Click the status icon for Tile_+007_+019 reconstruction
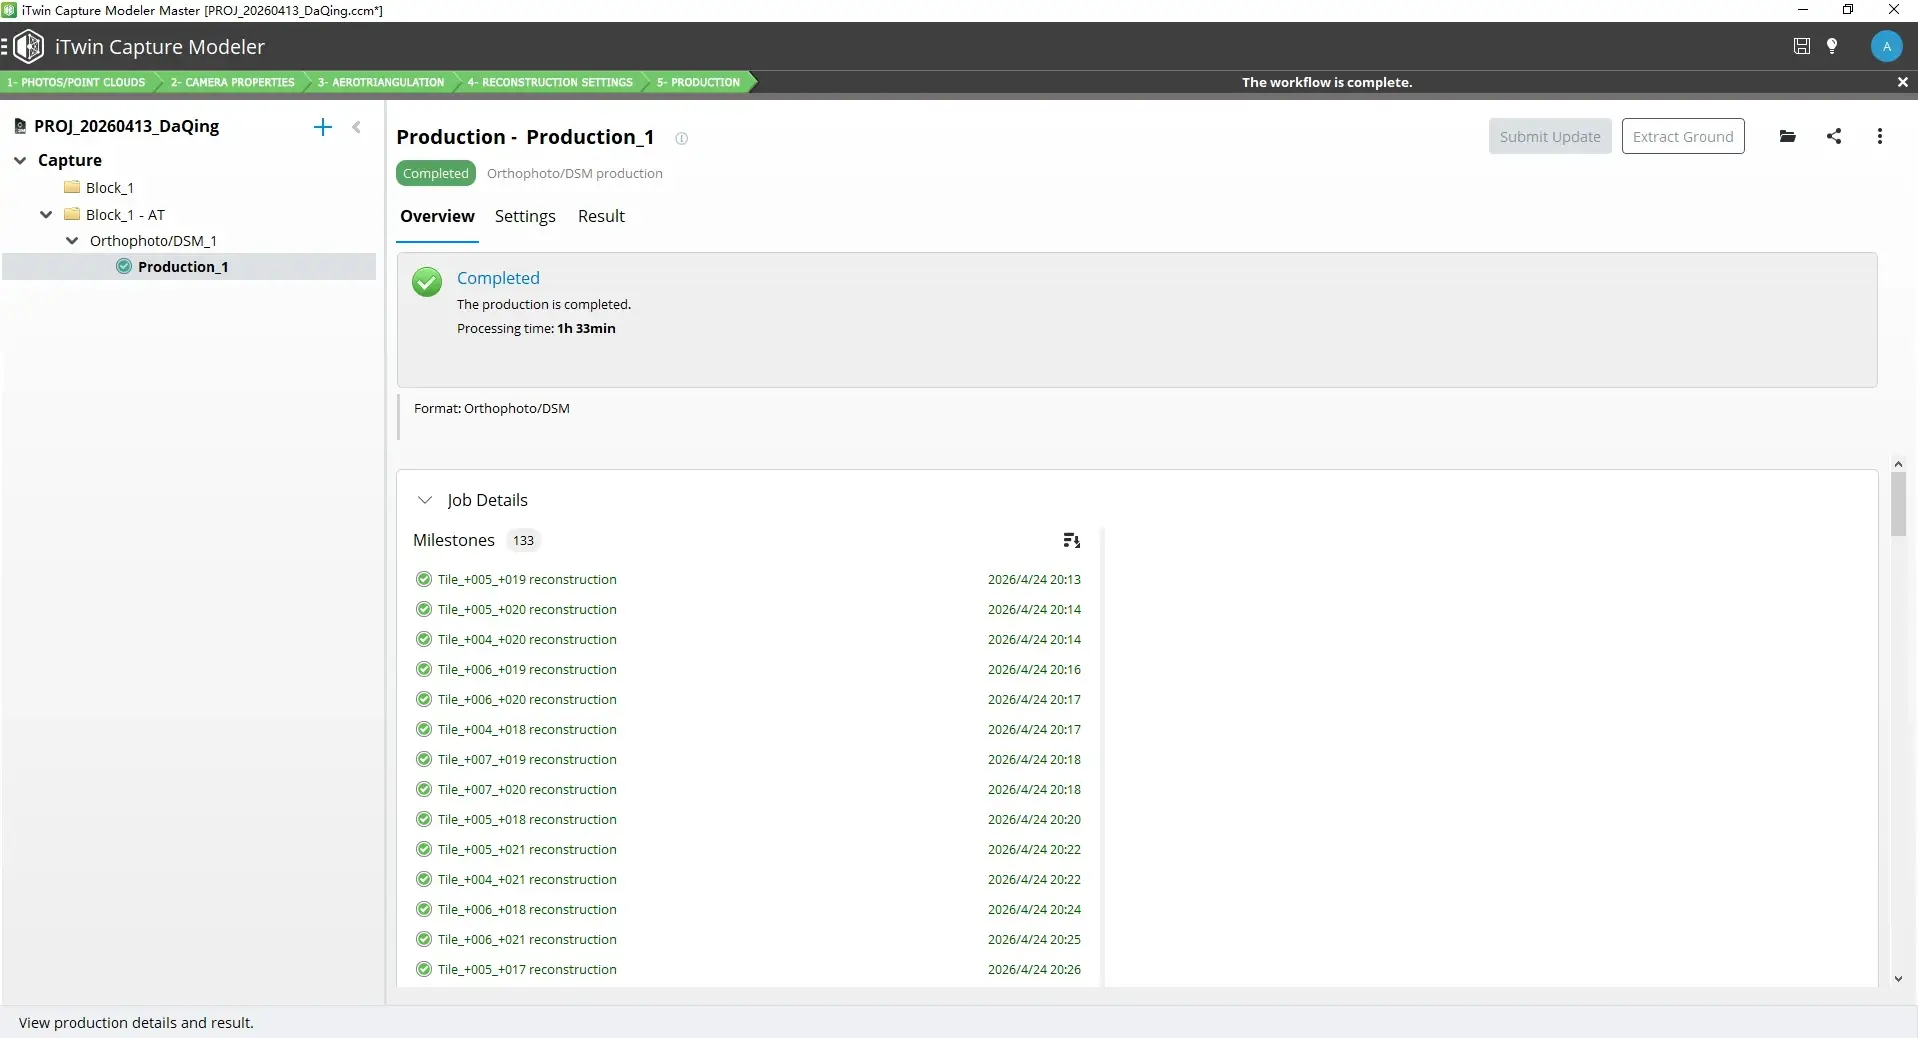Screen dimensions: 1918x1038 click(424, 759)
